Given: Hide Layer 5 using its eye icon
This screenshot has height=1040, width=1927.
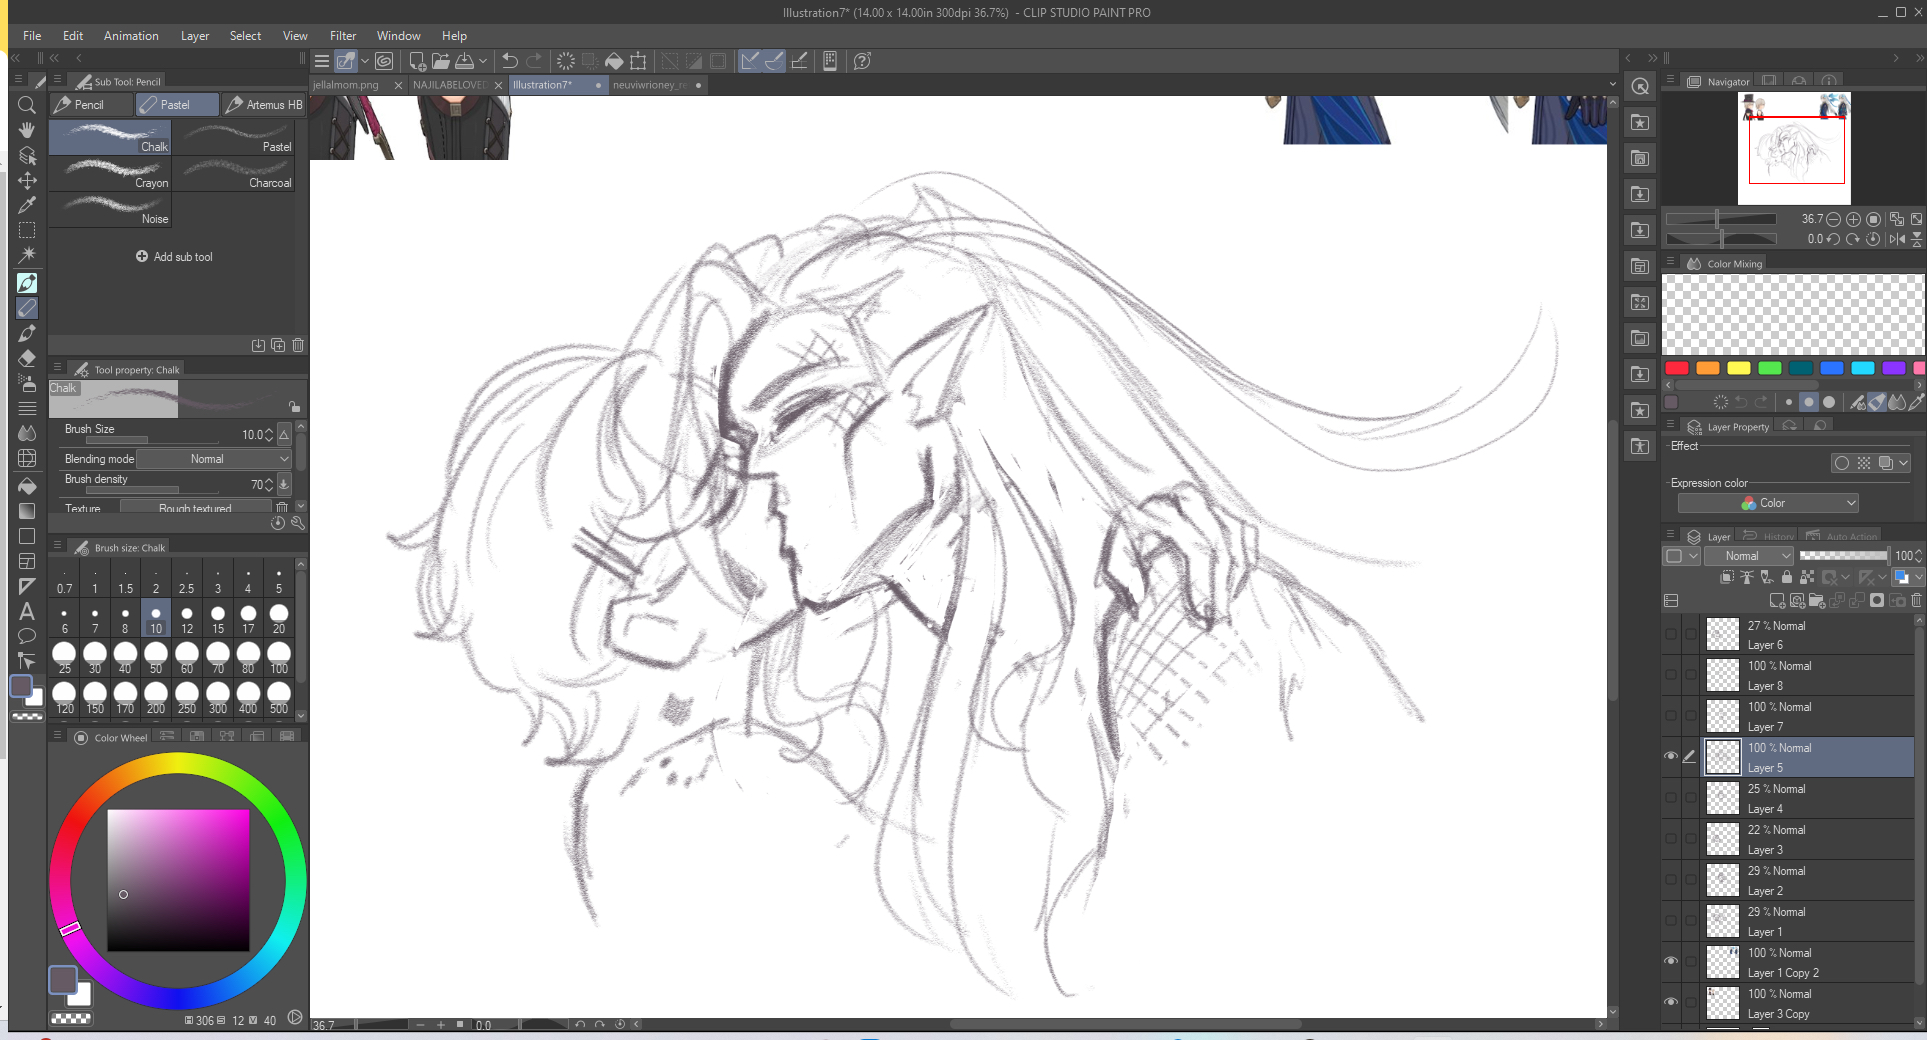Looking at the screenshot, I should click(1670, 757).
